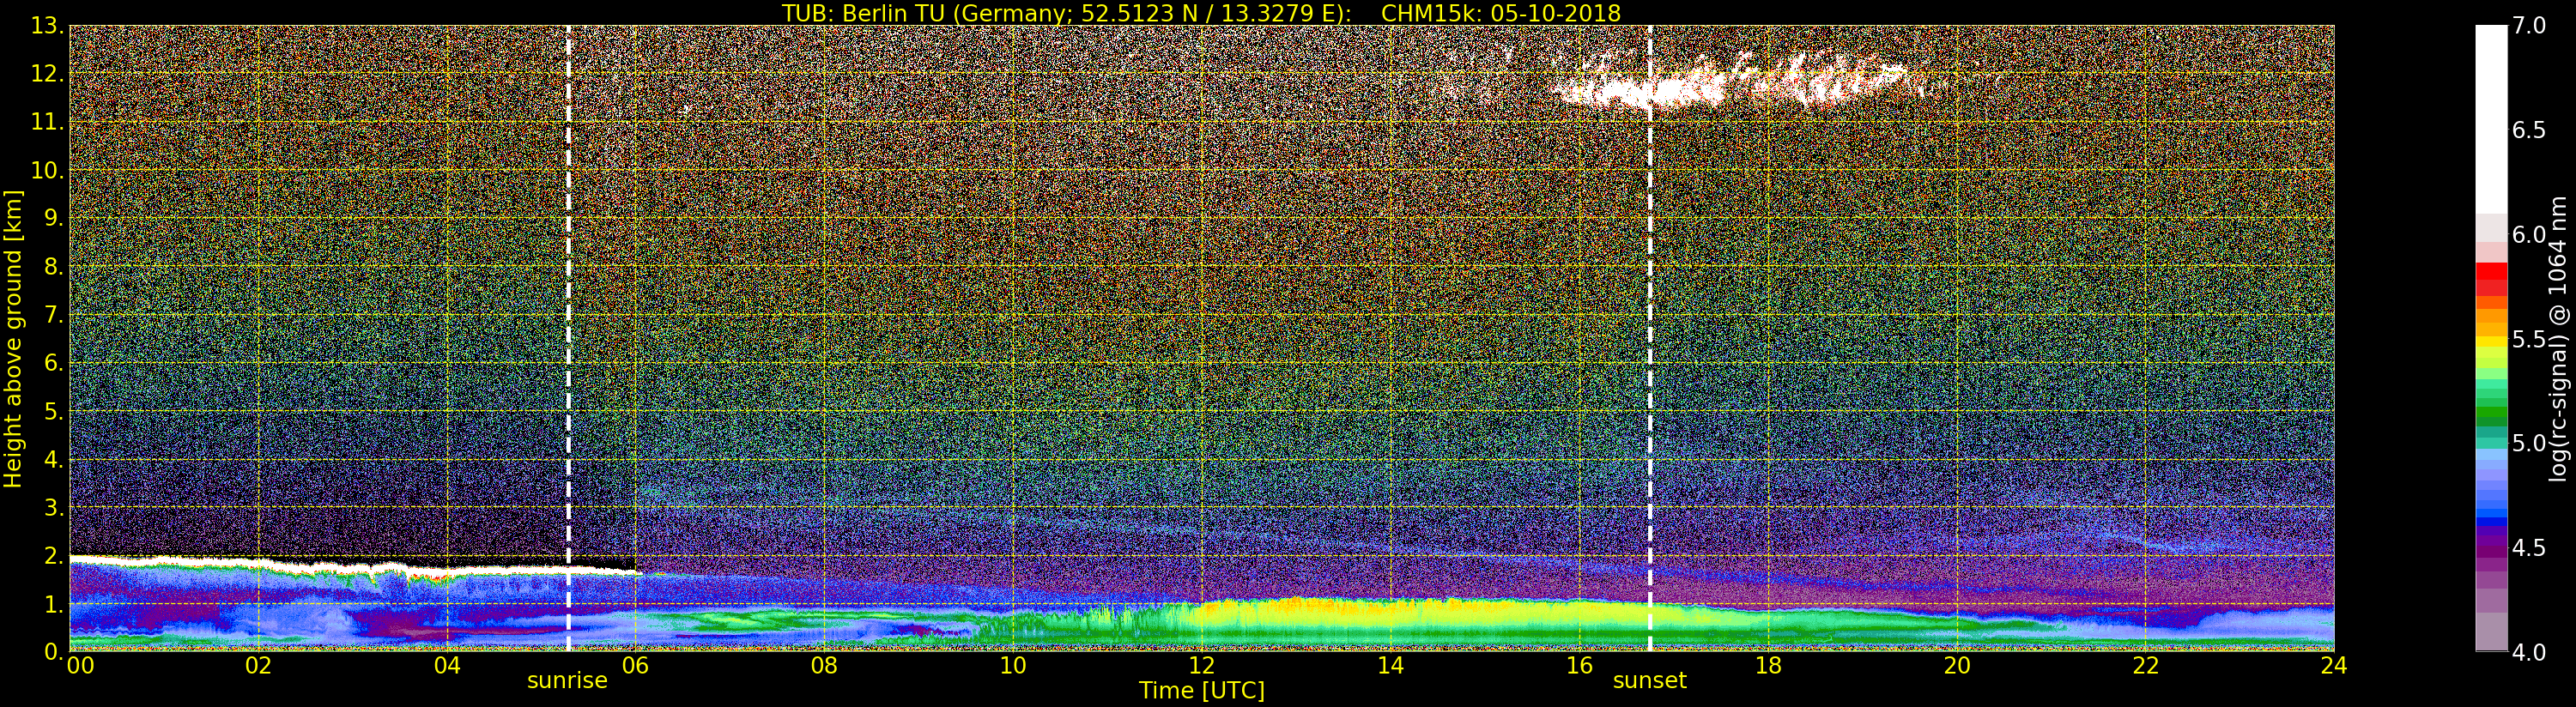Click the 'sunrise' label below the time axis
2576x707 pixels.
pyautogui.click(x=567, y=680)
